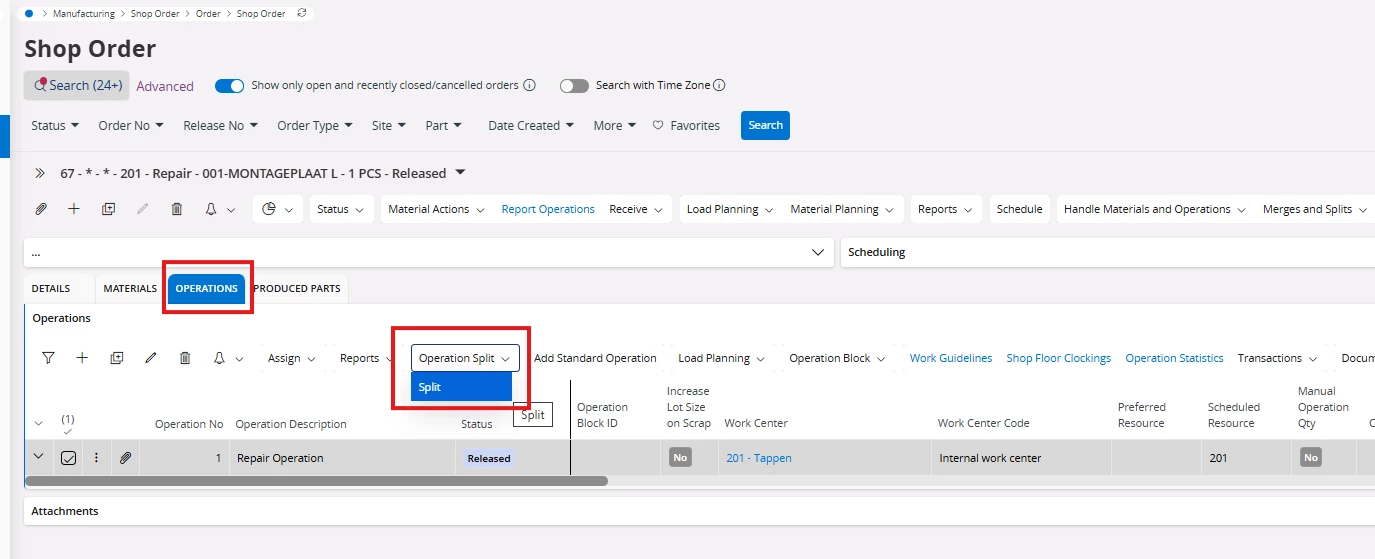The image size is (1375, 559).
Task: Expand the Repair Operation row chevron
Action: (39, 457)
